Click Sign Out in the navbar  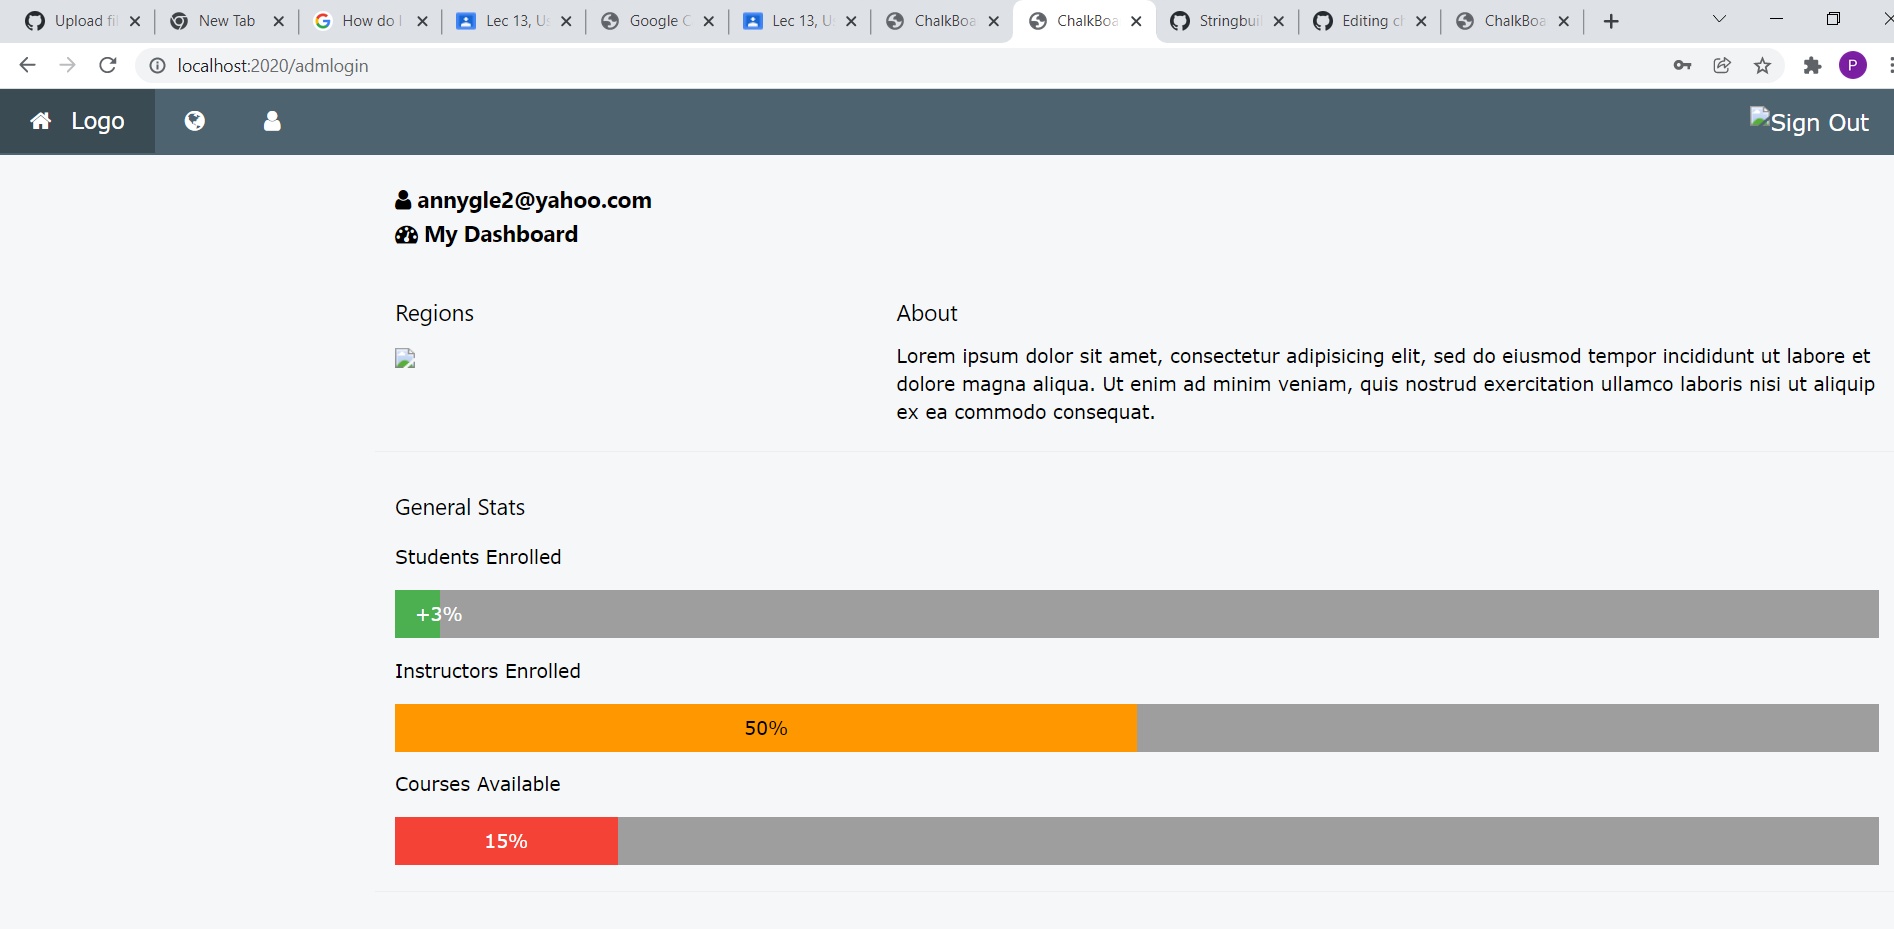[1809, 121]
